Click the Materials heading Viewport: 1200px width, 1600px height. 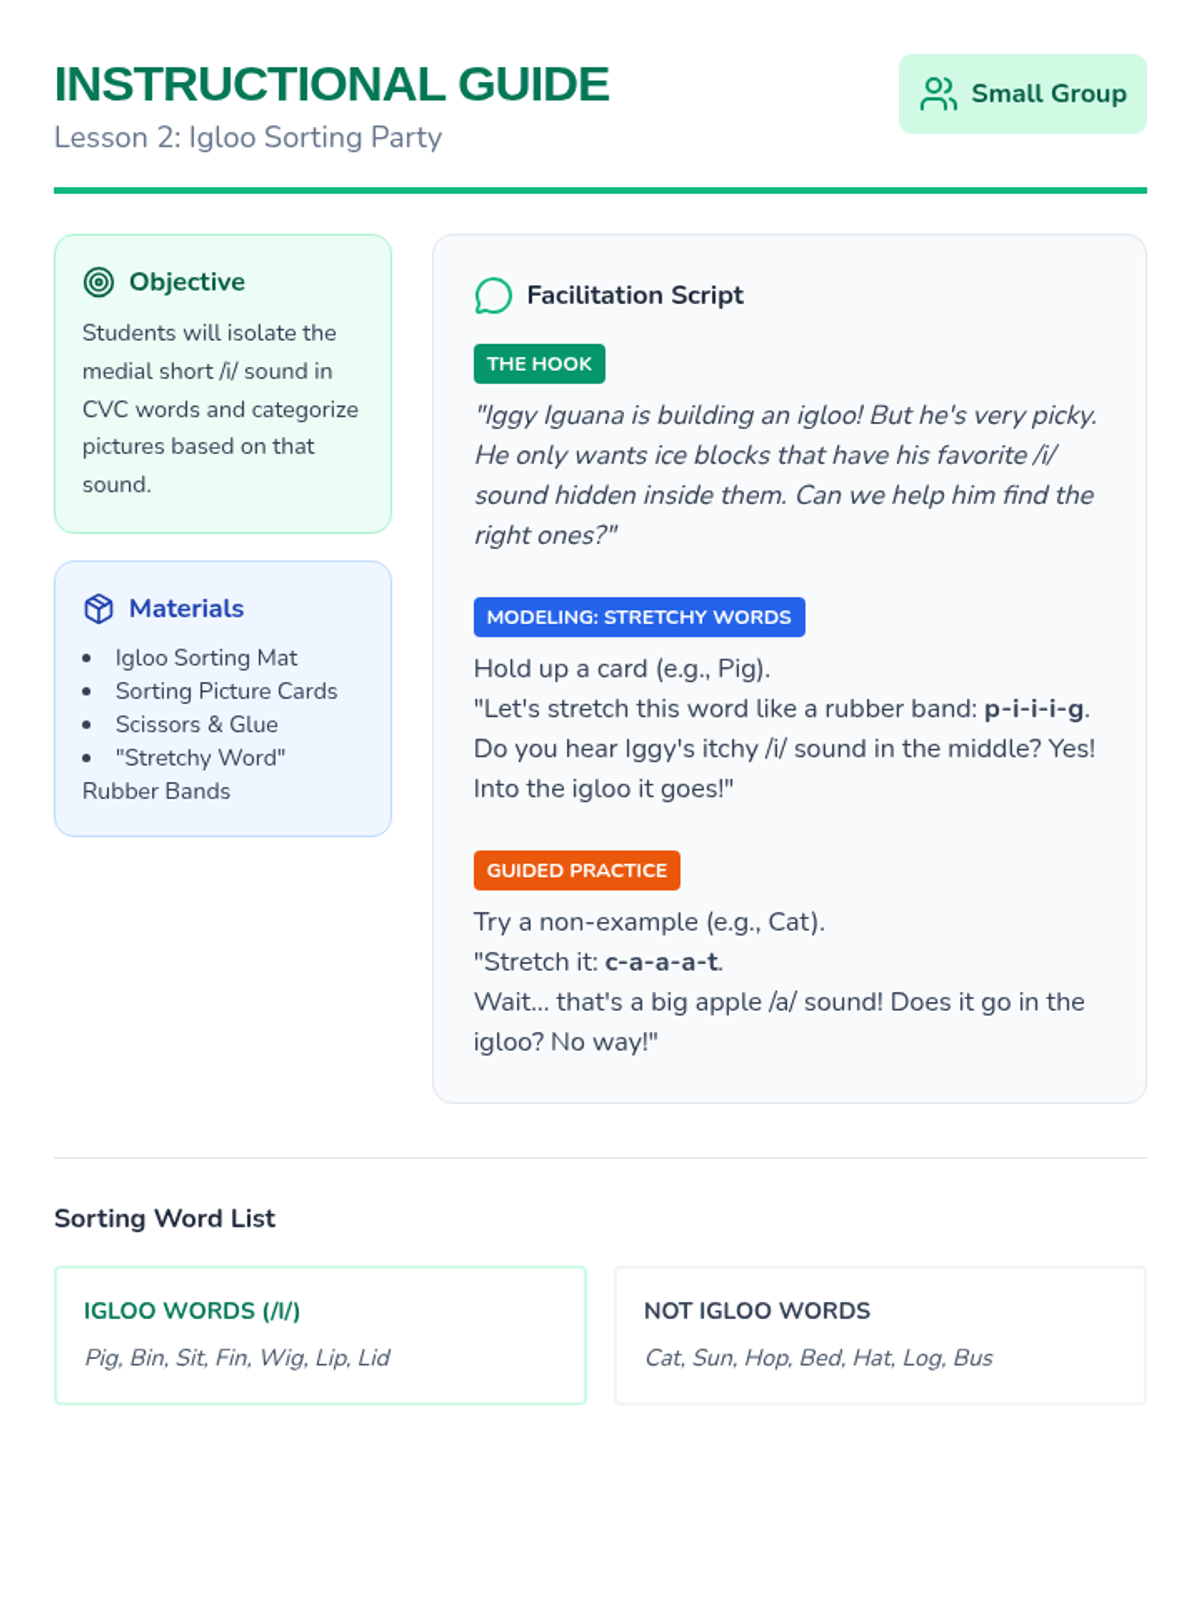click(186, 608)
